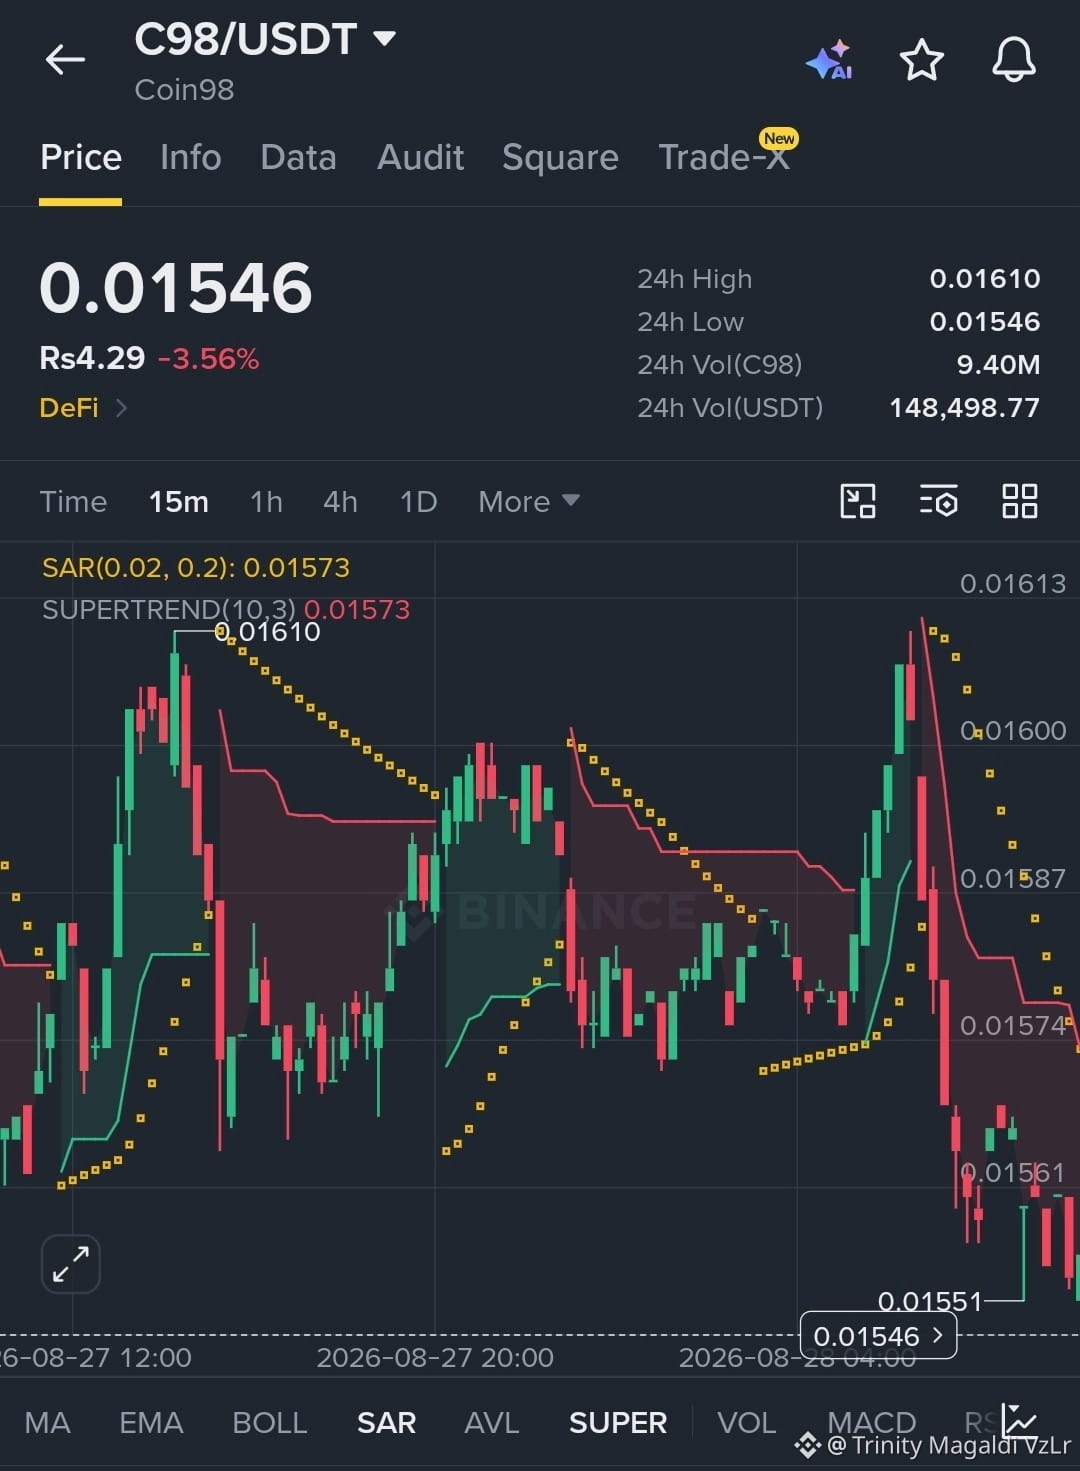Tap the Coin98 subtitle

(184, 90)
